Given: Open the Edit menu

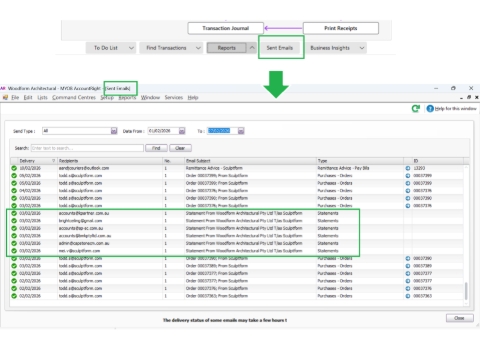Looking at the screenshot, I should tap(28, 97).
